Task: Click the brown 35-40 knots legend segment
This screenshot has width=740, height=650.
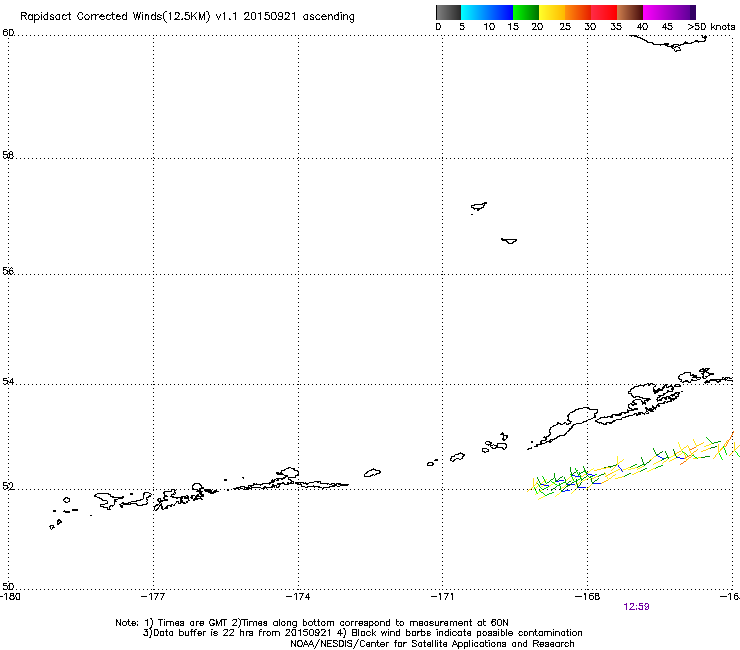Action: pyautogui.click(x=630, y=12)
